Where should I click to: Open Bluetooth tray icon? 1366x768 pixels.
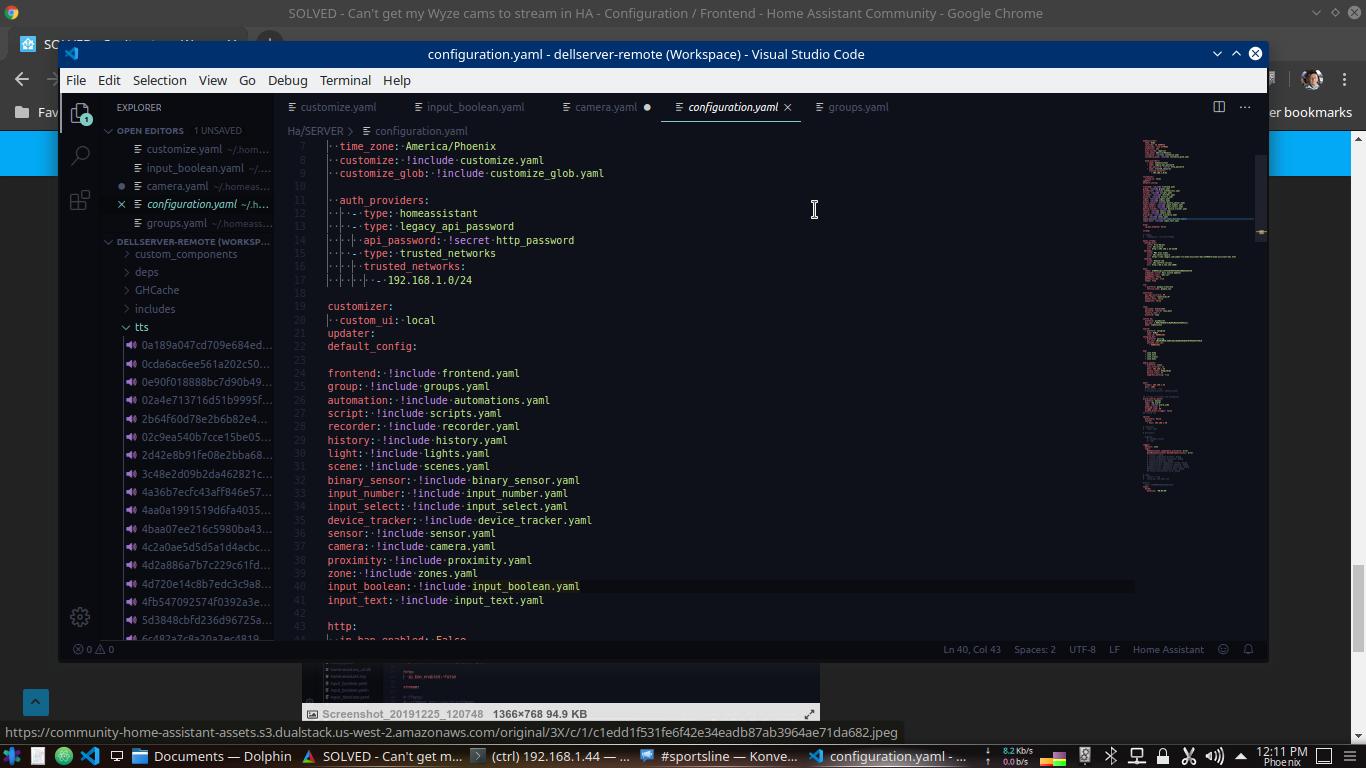tap(1110, 756)
